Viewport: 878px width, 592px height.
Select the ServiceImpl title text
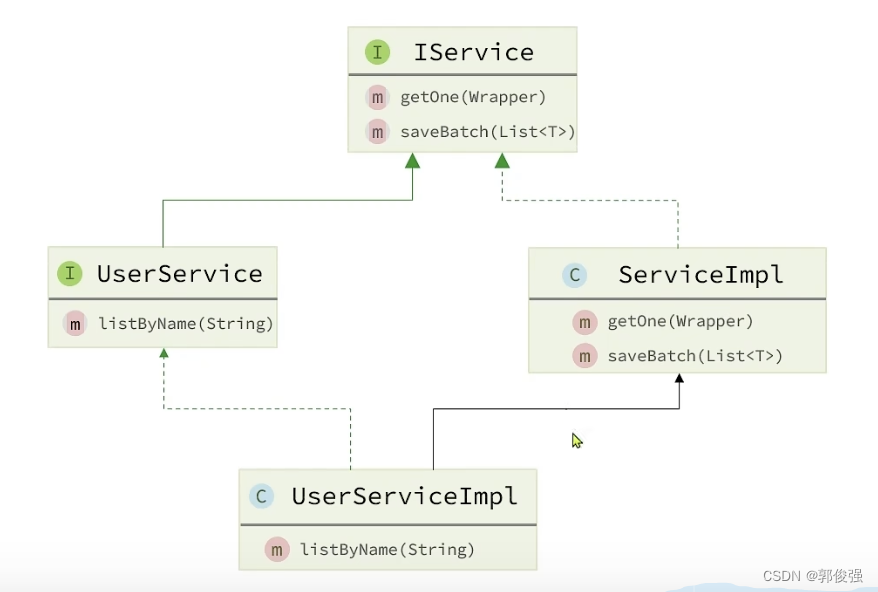(x=700, y=275)
